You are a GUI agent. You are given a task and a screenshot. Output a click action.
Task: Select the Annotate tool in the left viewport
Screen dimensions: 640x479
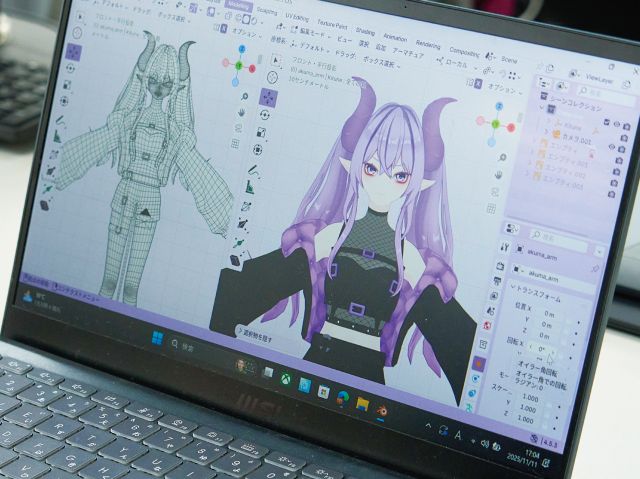pyautogui.click(x=60, y=121)
